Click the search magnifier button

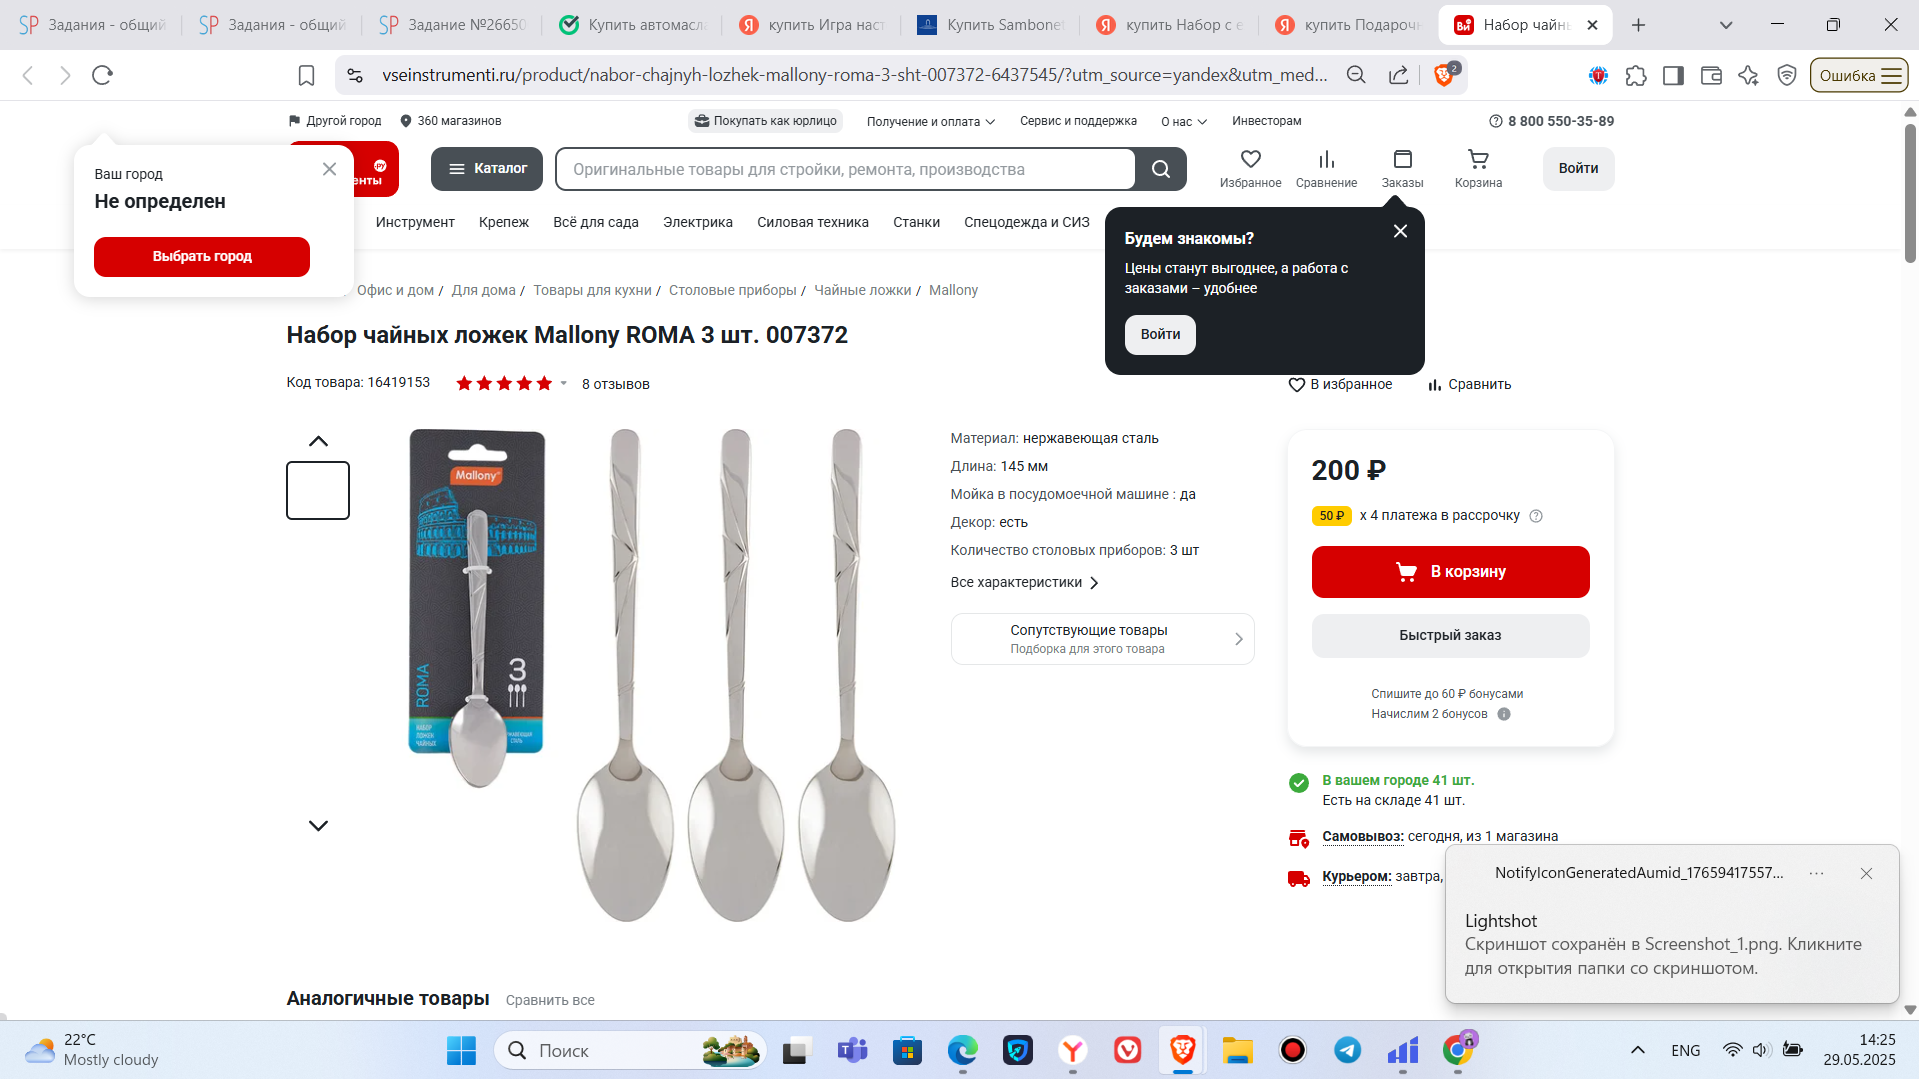tap(1160, 169)
